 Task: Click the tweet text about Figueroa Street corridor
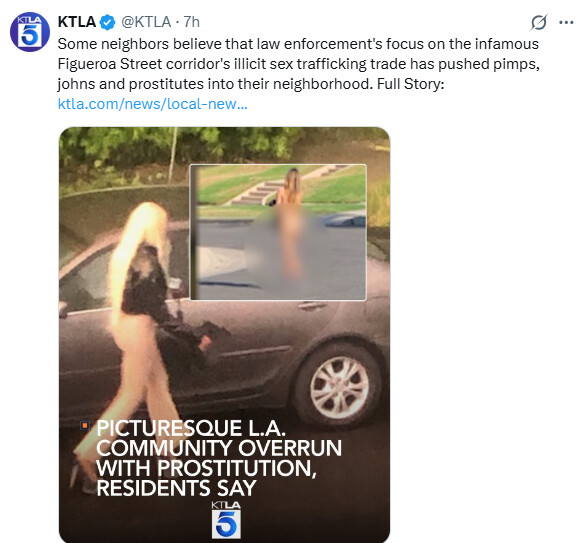coord(298,64)
